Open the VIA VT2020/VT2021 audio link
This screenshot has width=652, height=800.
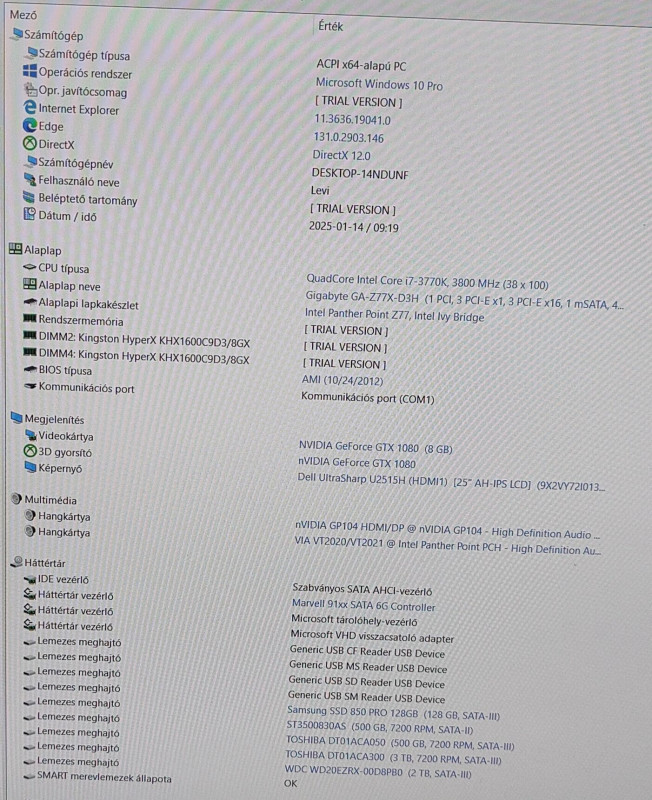[x=447, y=546]
